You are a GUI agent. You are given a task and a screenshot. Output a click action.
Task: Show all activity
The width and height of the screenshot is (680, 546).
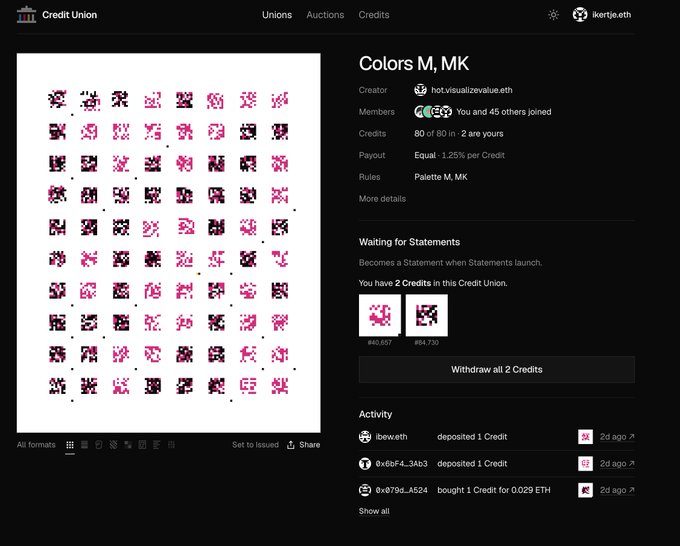tap(374, 511)
